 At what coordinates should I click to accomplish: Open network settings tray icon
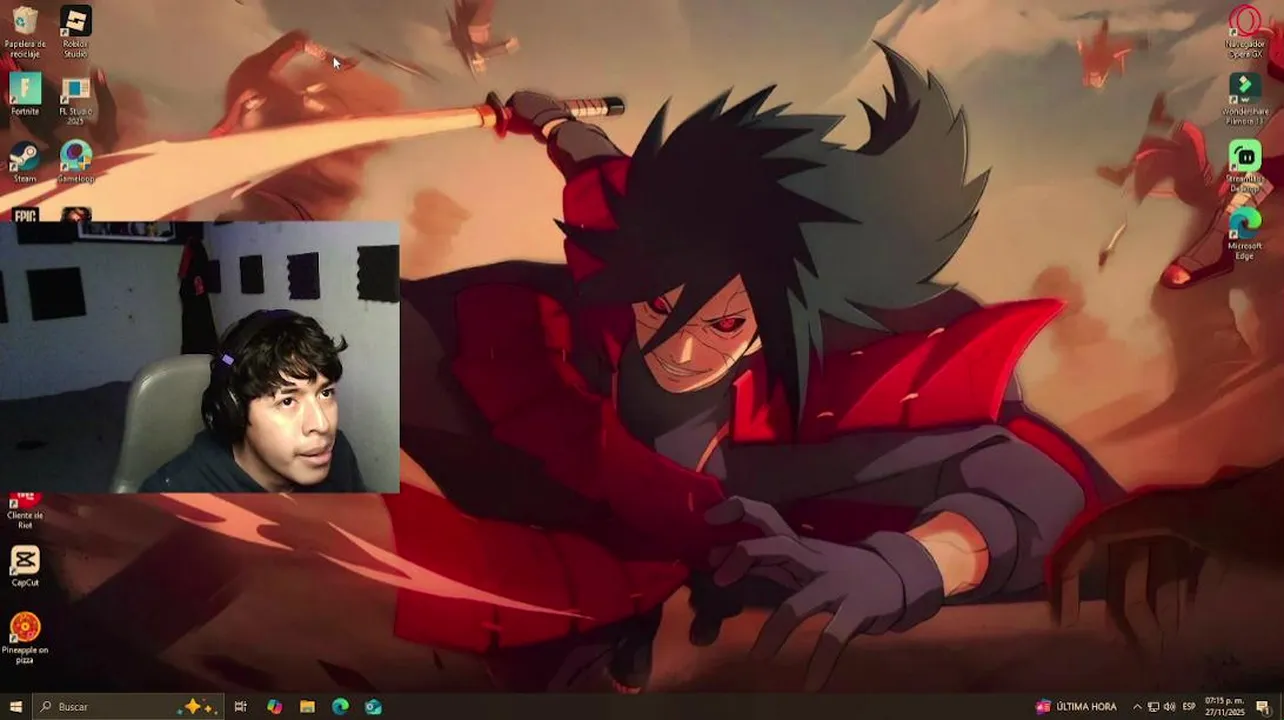[1153, 707]
